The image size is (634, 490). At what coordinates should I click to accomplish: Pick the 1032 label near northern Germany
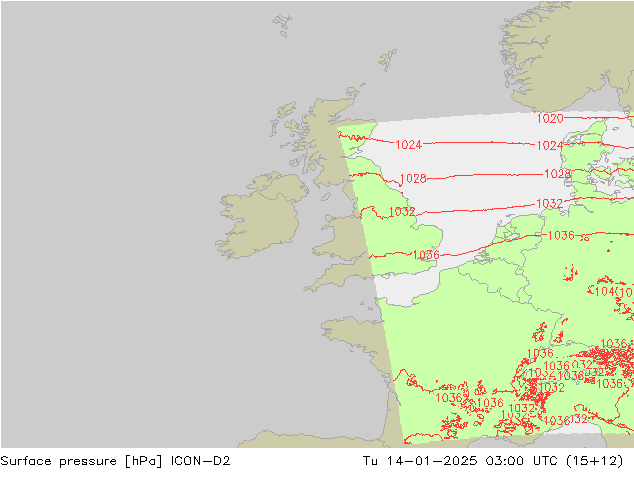click(x=549, y=203)
